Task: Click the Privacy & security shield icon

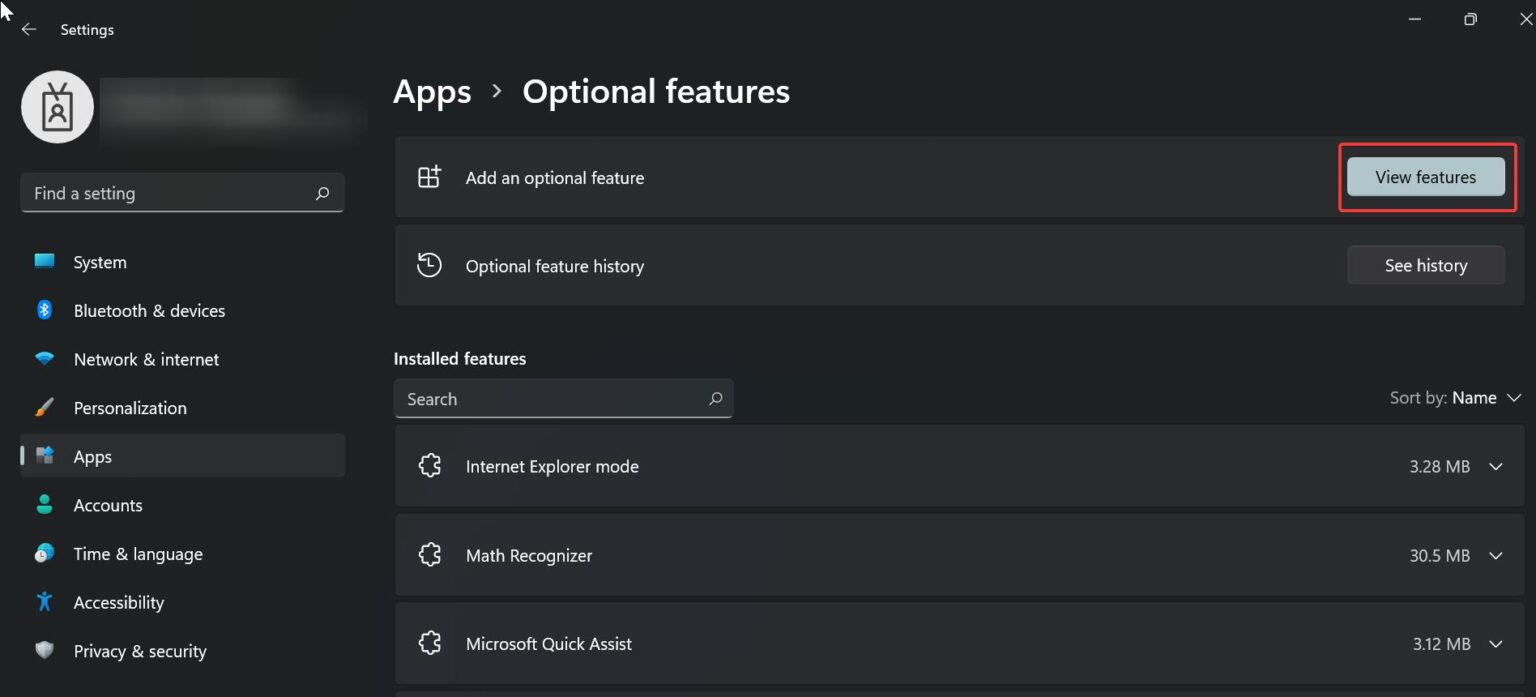Action: click(44, 650)
